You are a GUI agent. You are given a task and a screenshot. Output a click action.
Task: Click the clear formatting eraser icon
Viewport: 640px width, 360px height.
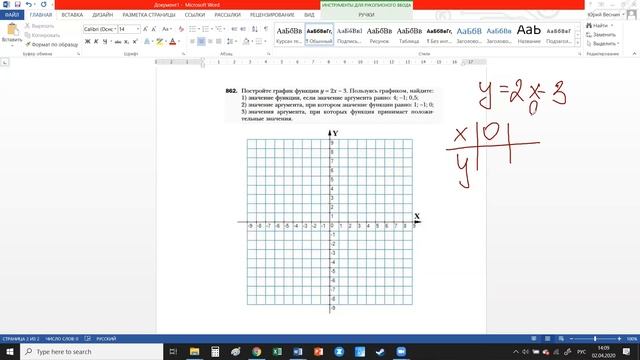pos(181,29)
